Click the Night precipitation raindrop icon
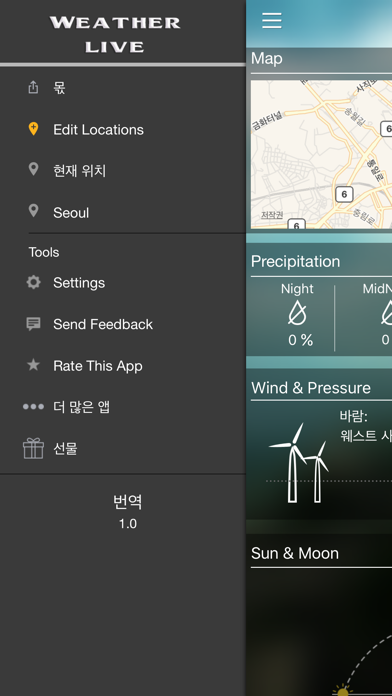 pyautogui.click(x=297, y=314)
